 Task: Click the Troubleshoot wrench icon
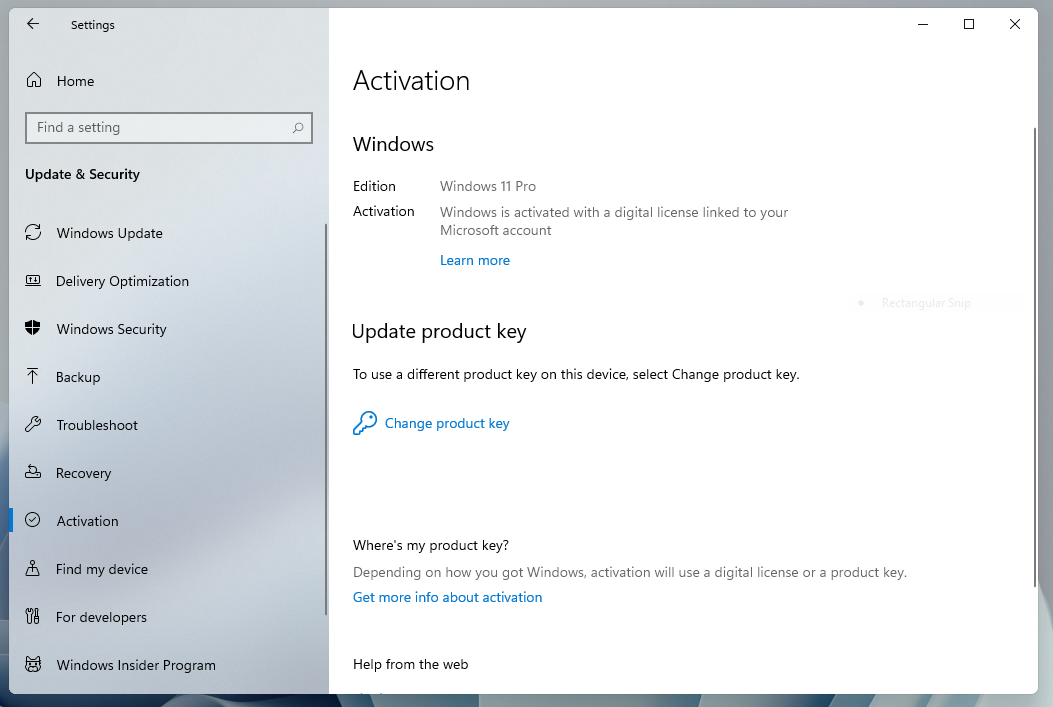[x=33, y=424]
